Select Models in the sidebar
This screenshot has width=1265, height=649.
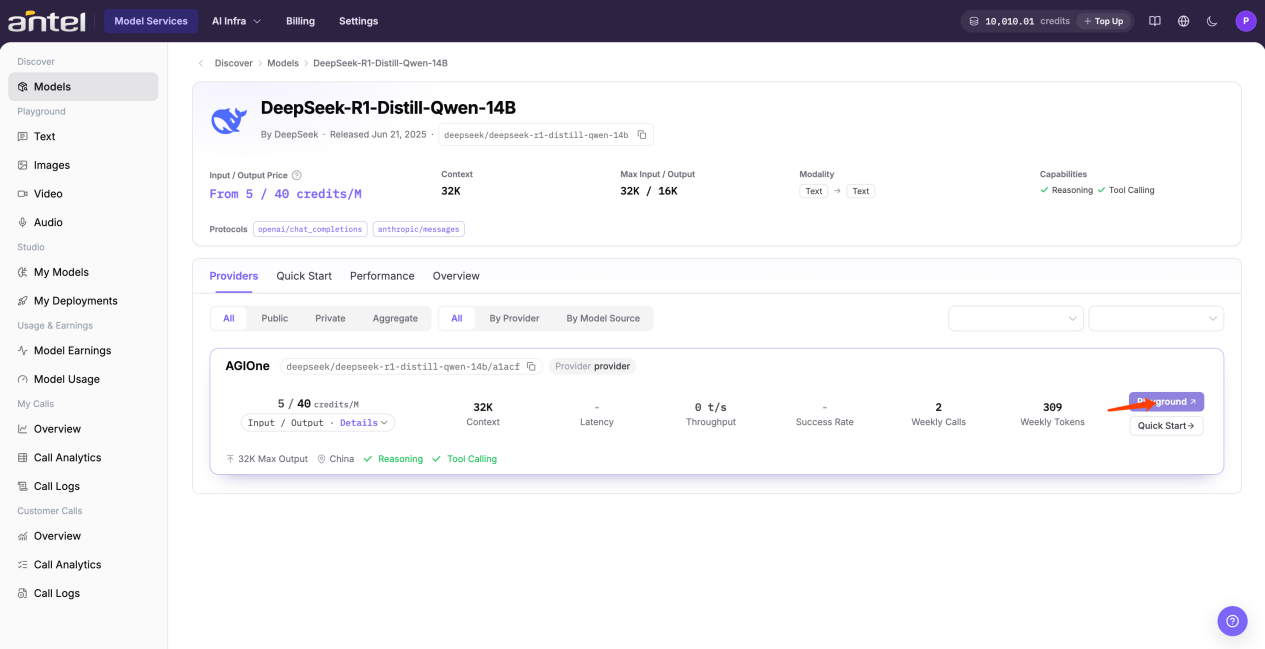tap(83, 87)
